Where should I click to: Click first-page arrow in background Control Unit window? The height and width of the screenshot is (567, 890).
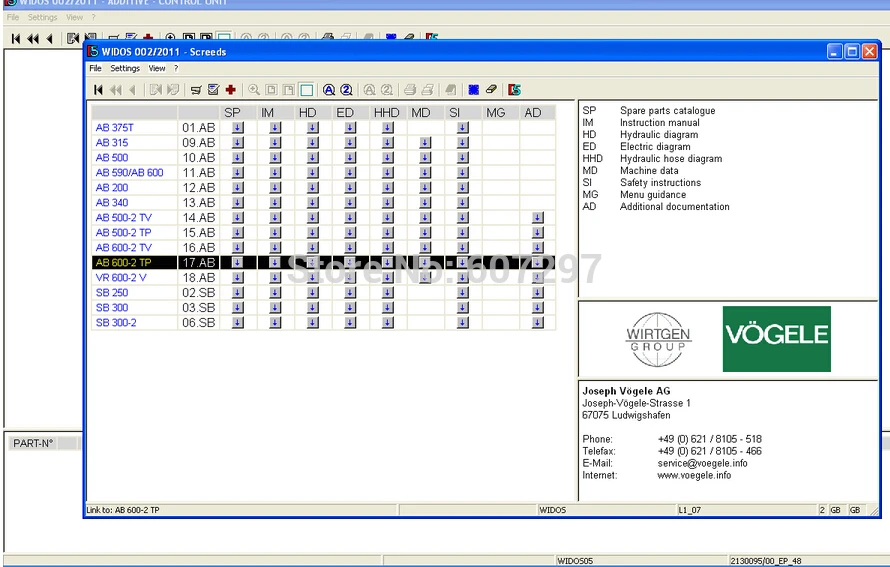16,39
